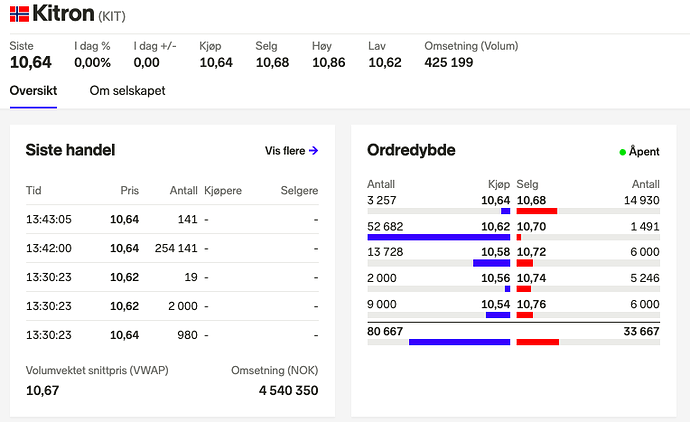The width and height of the screenshot is (690, 422).
Task: Click the blue depth bar for 10,62
Action: [439, 237]
